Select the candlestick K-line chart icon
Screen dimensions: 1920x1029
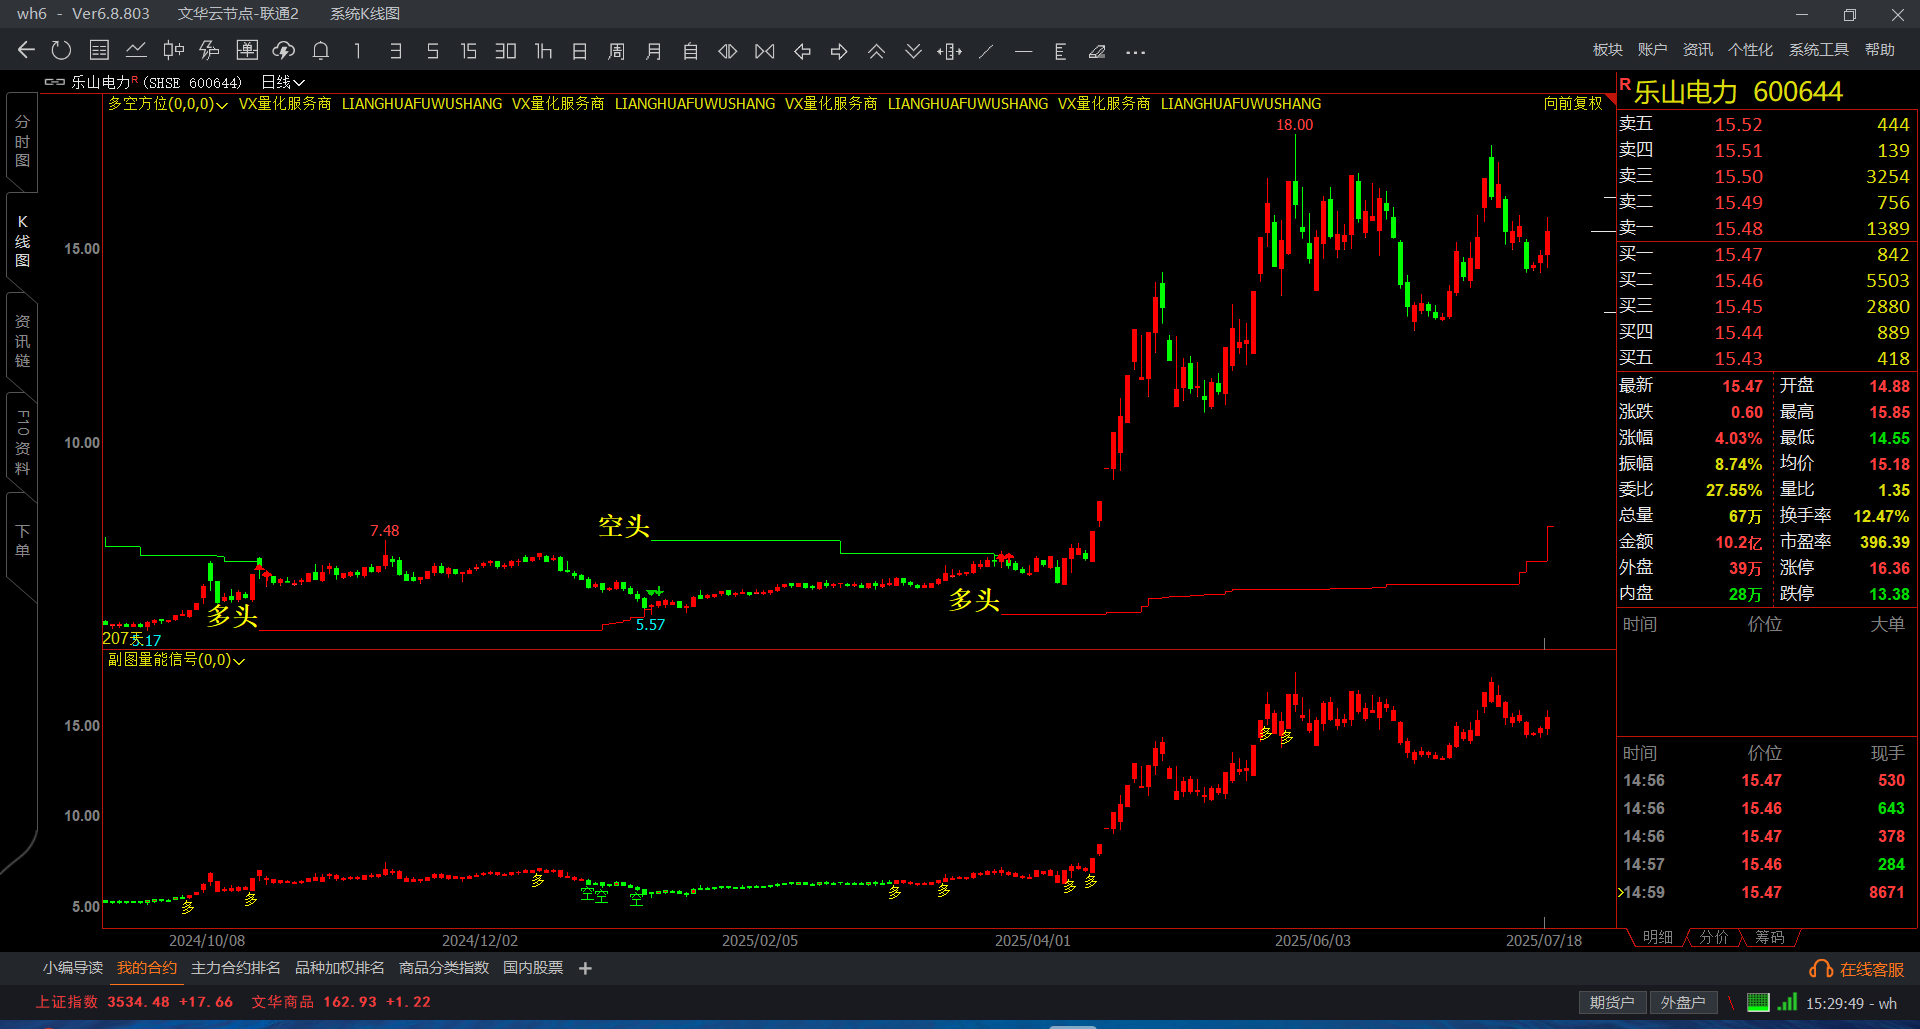[x=173, y=50]
